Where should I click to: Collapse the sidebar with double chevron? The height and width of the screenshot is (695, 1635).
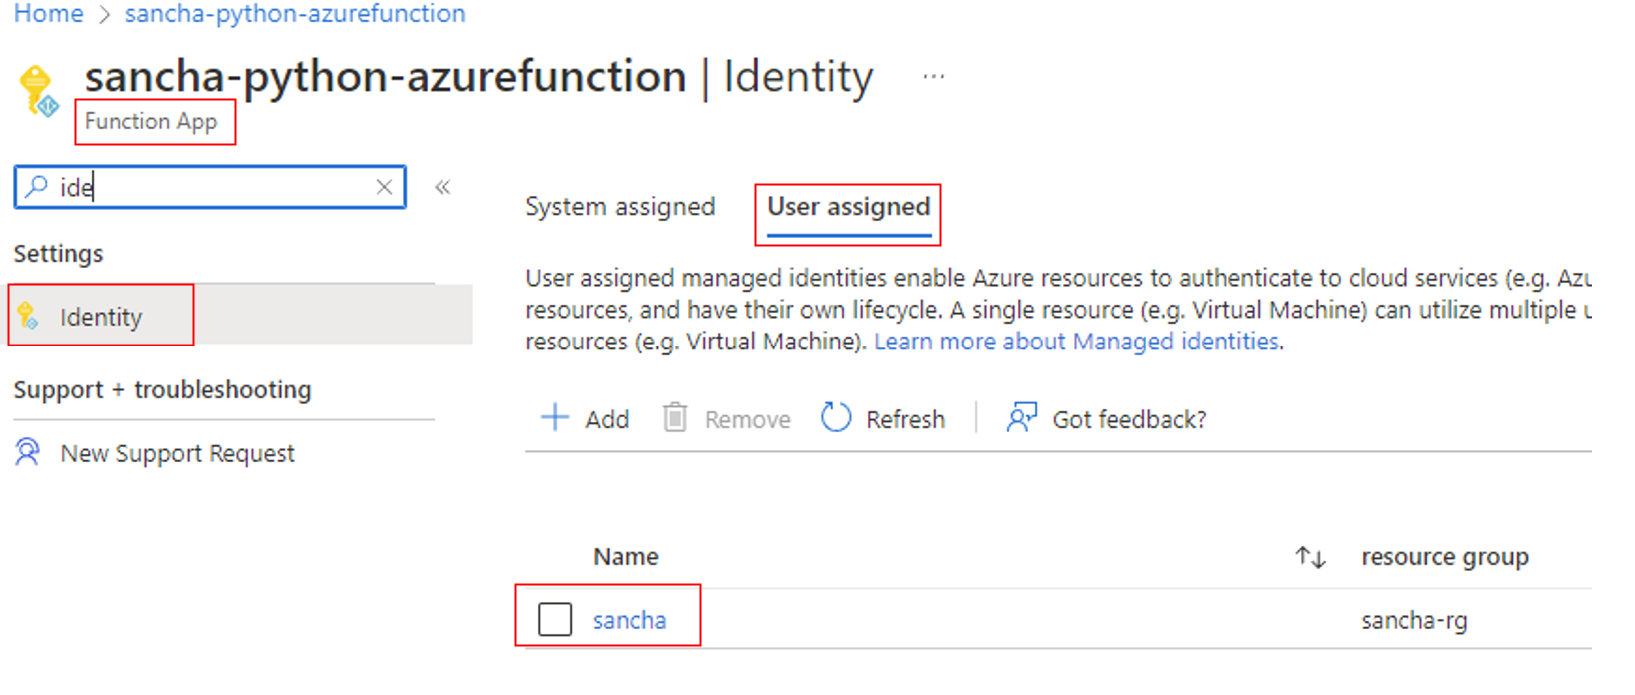443,187
